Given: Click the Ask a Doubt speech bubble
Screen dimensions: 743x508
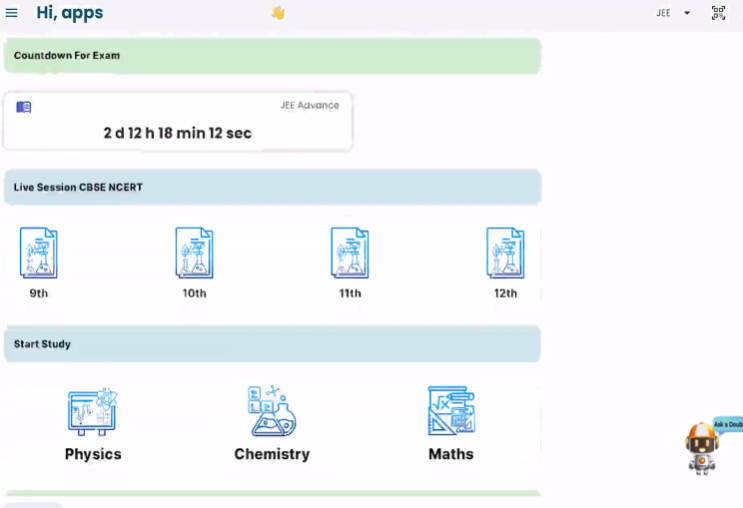Looking at the screenshot, I should point(728,424).
